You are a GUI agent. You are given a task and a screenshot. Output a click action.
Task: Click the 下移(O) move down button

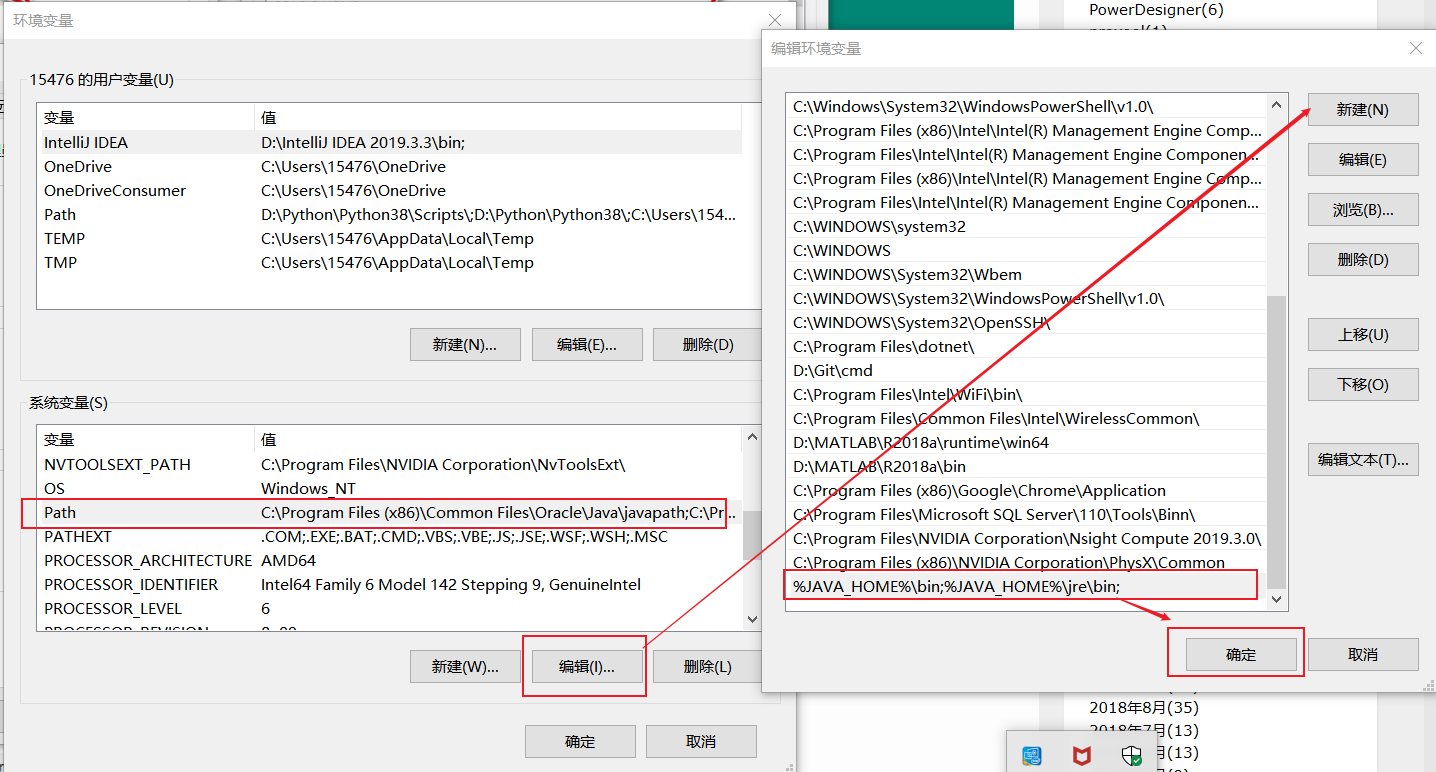coord(1363,385)
